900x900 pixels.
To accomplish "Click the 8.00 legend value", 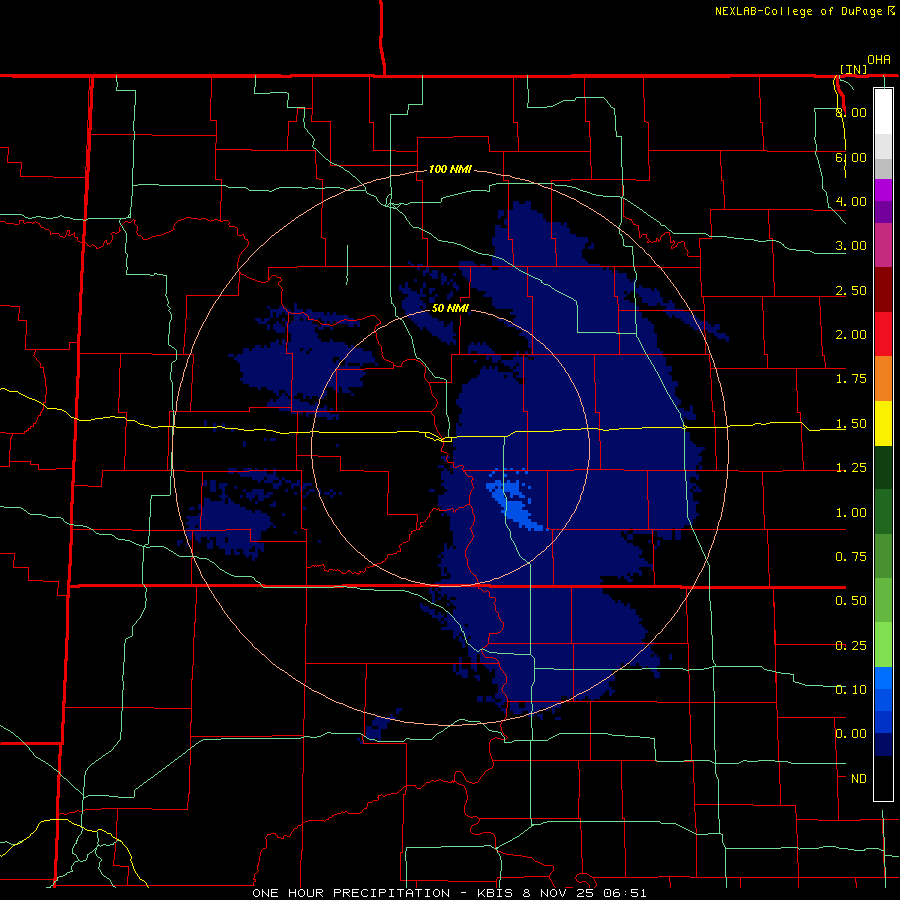I will (x=851, y=112).
